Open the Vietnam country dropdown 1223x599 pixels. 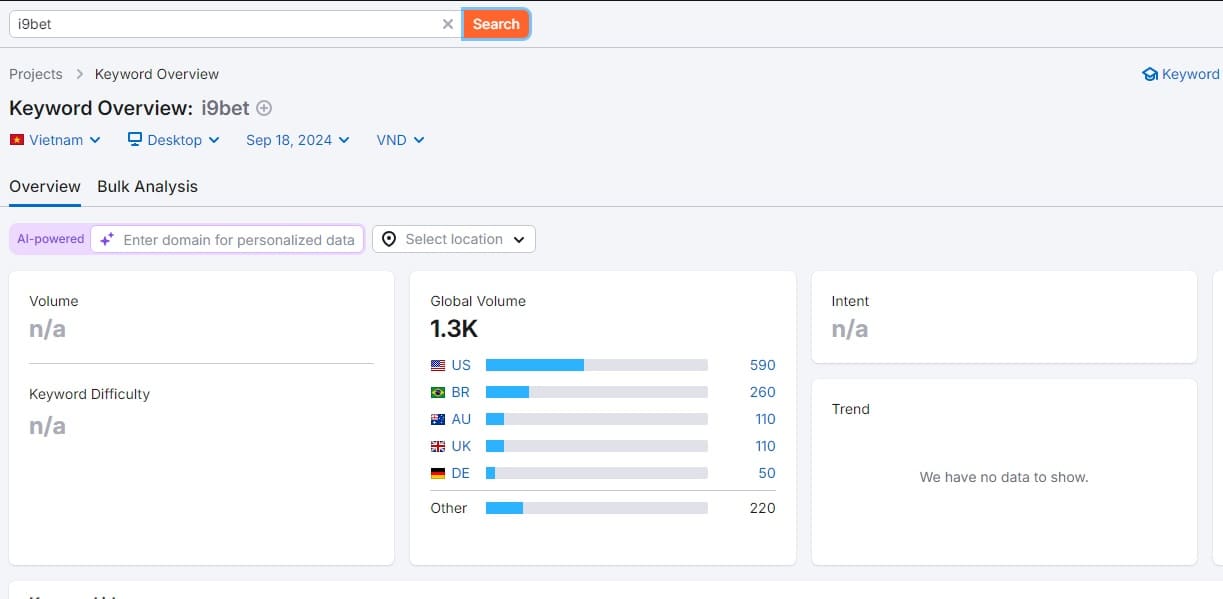[56, 140]
